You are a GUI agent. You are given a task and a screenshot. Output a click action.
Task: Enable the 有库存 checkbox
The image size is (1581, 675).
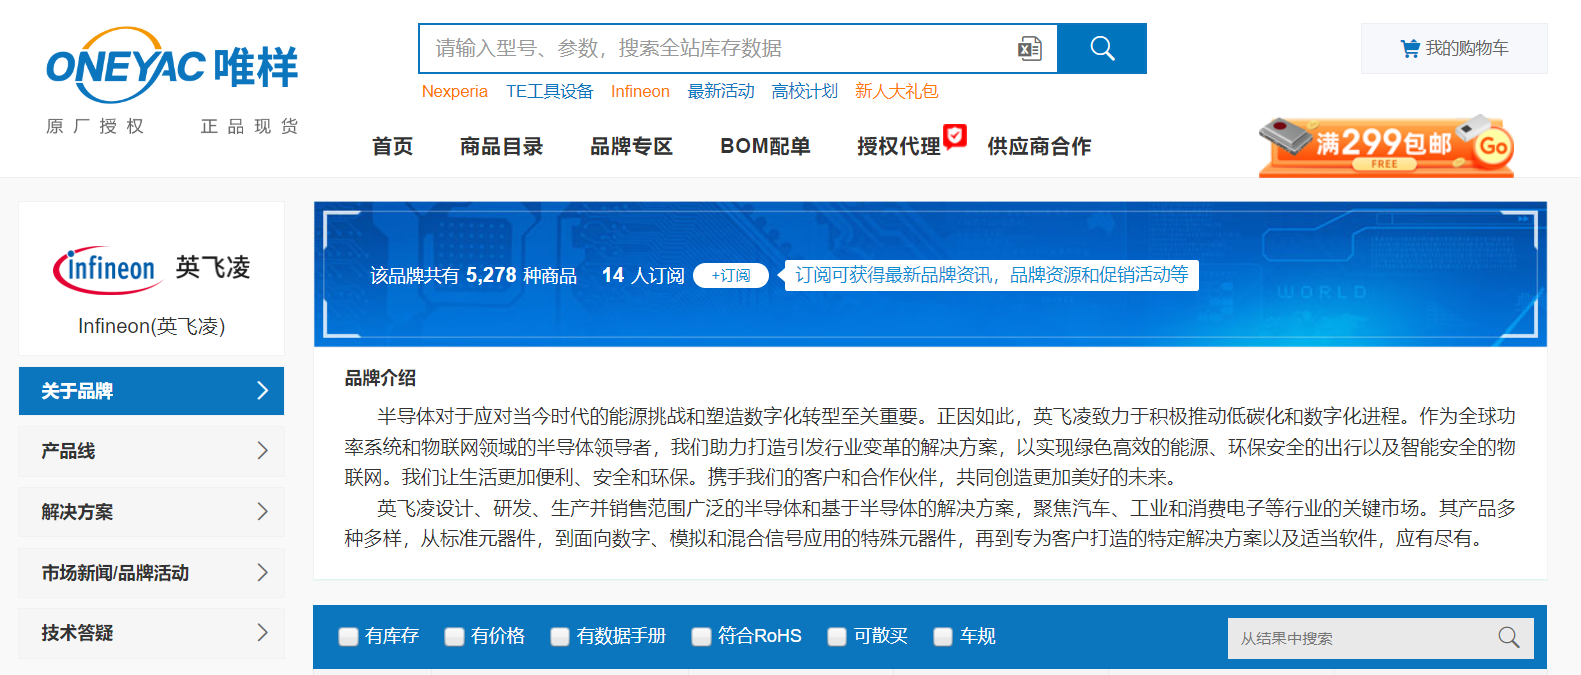[348, 637]
